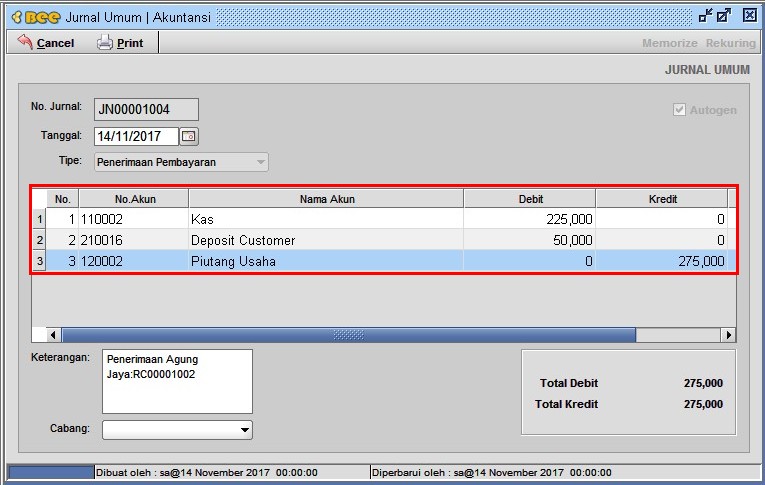Select row header 3 of the table
The image size is (765, 485).
click(x=40, y=261)
